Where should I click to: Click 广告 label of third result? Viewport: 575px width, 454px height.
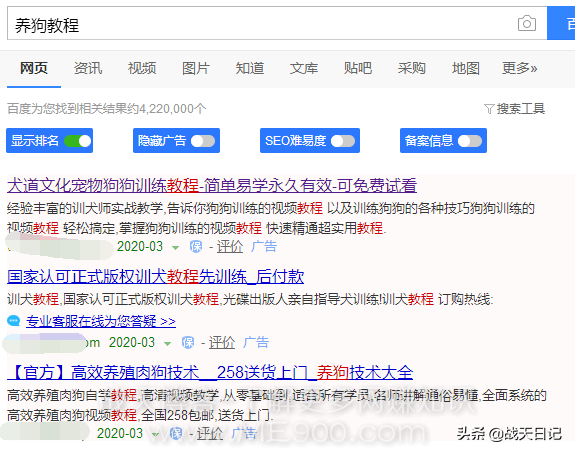pyautogui.click(x=244, y=433)
